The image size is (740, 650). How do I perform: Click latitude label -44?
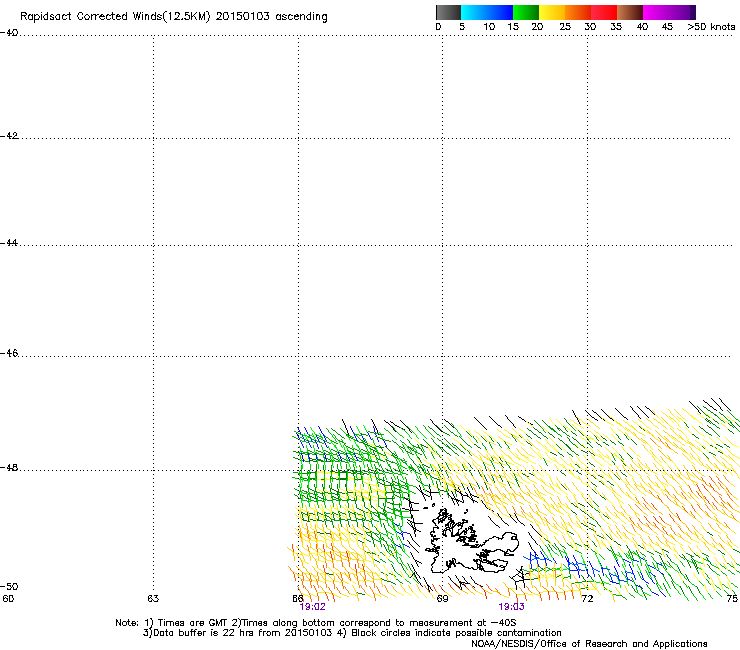click(9, 243)
